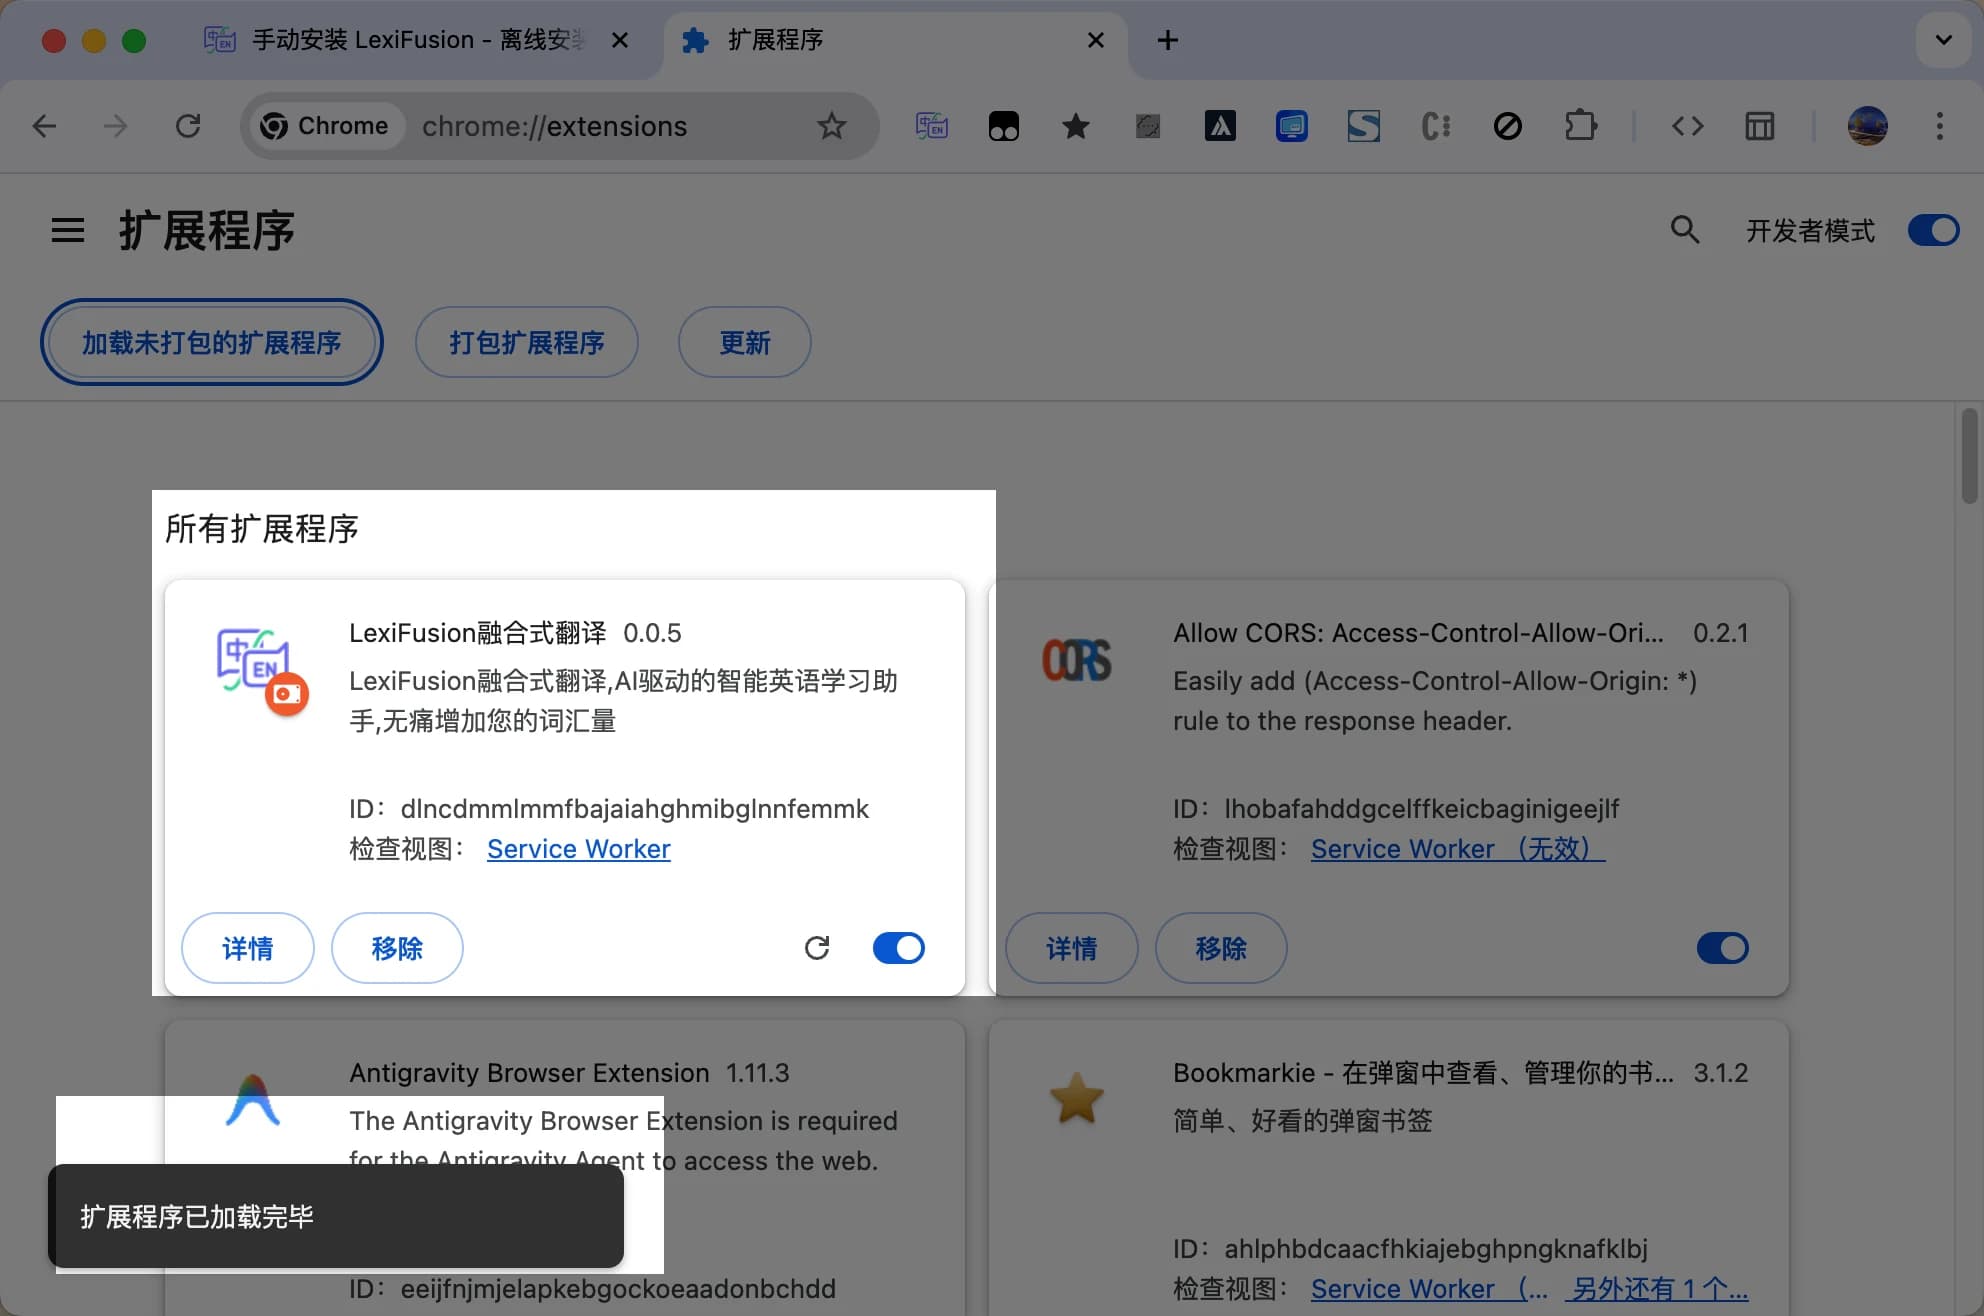Screen dimensions: 1984x1316
Task: Open the tab list dropdown arrow
Action: (x=1943, y=40)
